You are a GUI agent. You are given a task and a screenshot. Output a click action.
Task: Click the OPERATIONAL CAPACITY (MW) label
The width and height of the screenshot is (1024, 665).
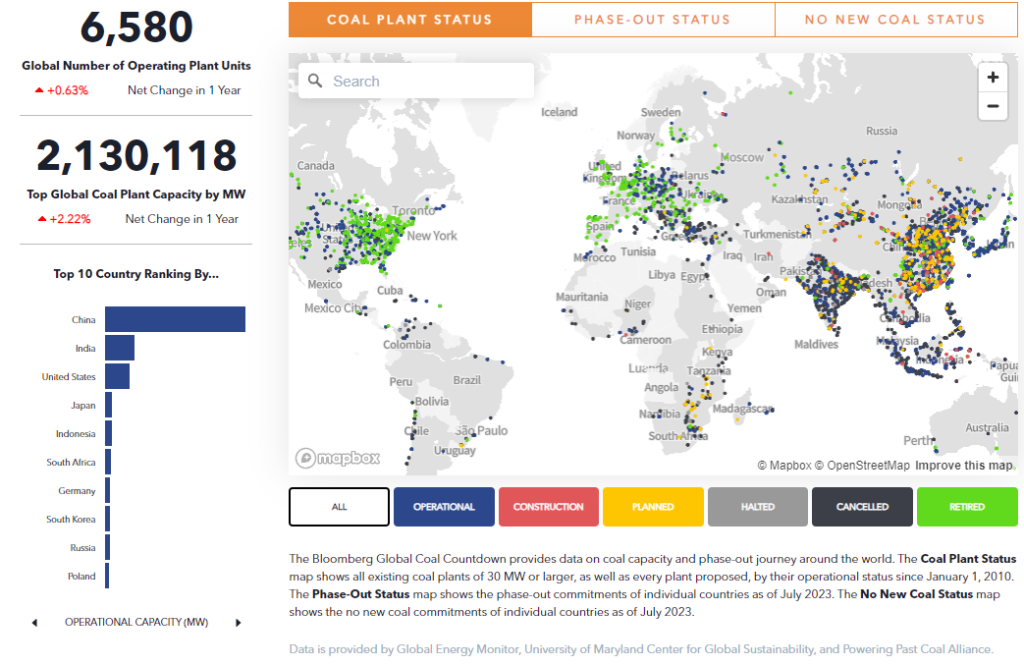[136, 622]
